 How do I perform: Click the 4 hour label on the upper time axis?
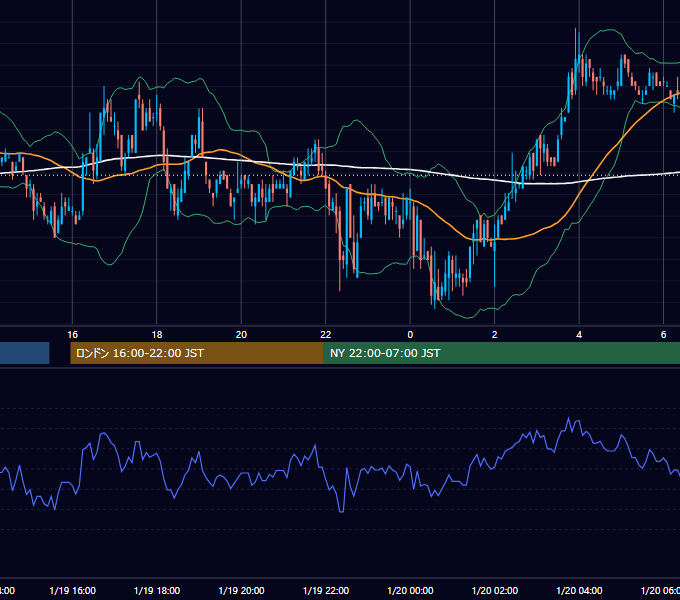(579, 335)
